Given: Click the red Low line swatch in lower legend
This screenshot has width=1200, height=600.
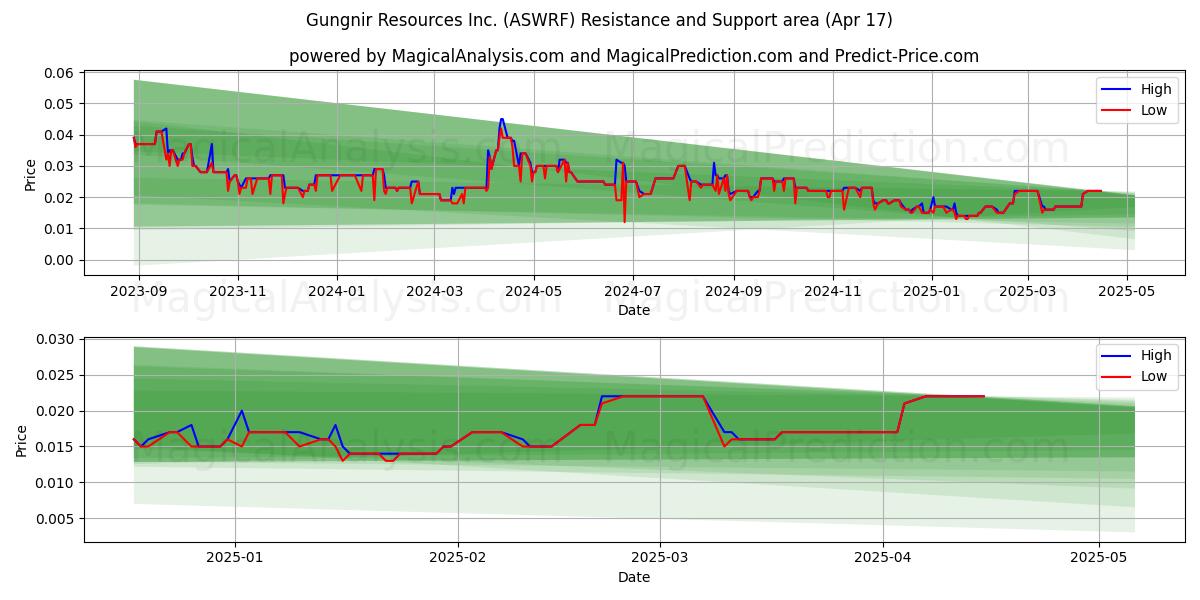Looking at the screenshot, I should point(1115,377).
